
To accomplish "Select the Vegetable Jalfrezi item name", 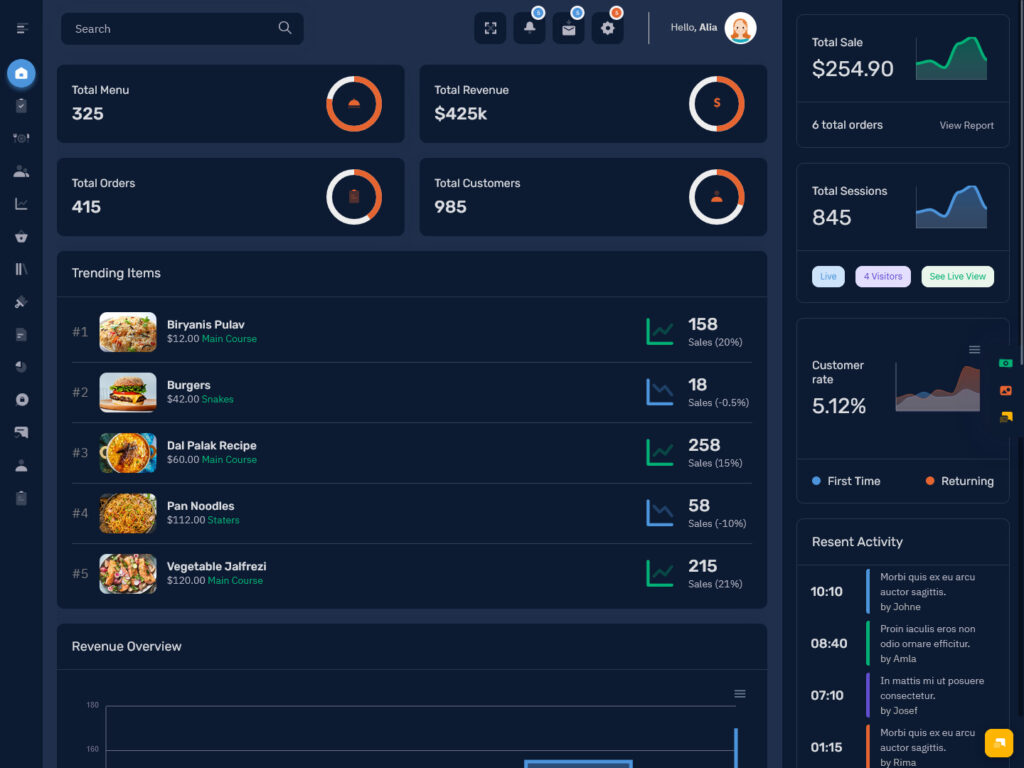I will [x=217, y=566].
